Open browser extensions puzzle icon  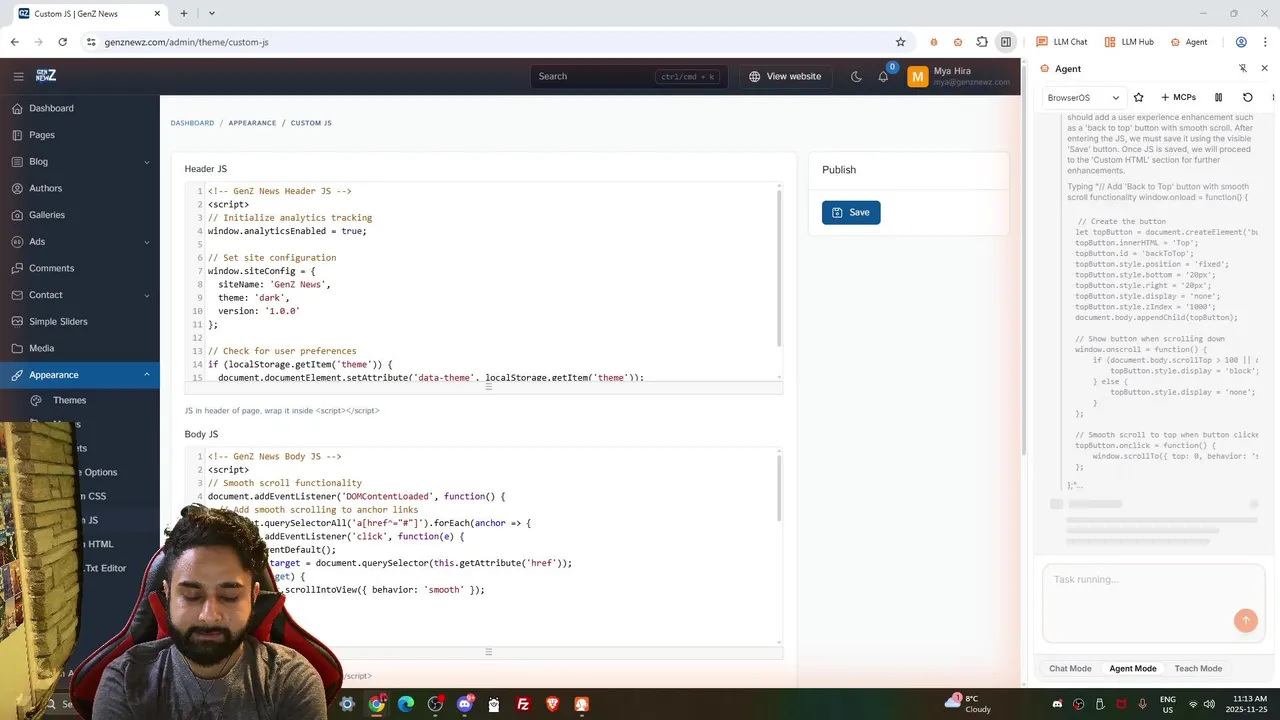point(982,42)
